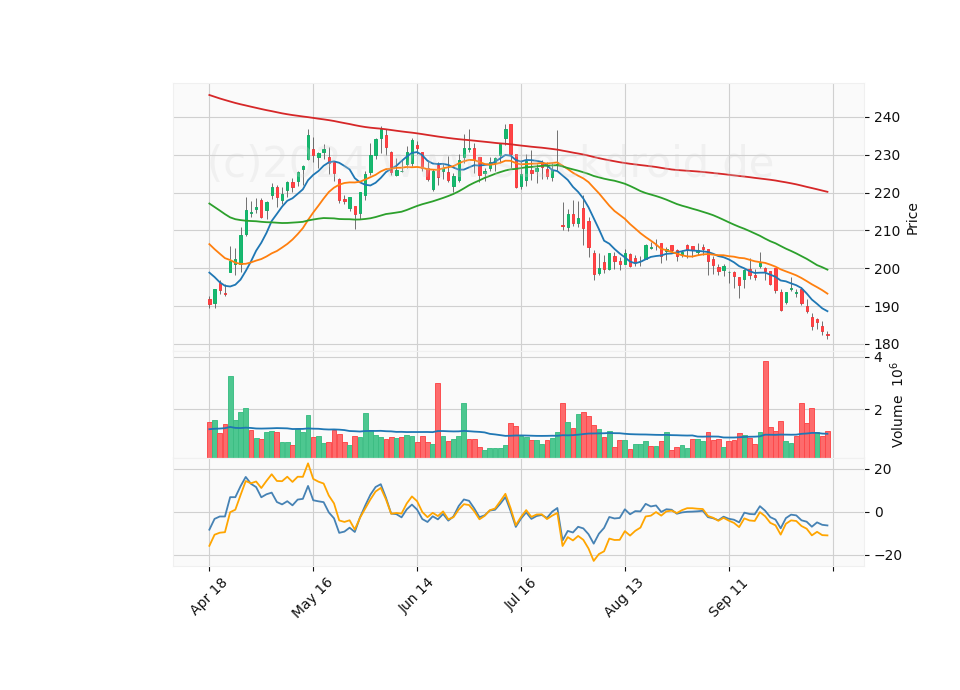960x690 pixels.
Task: Click the 'Jun 14' date label
Action: coord(415,596)
